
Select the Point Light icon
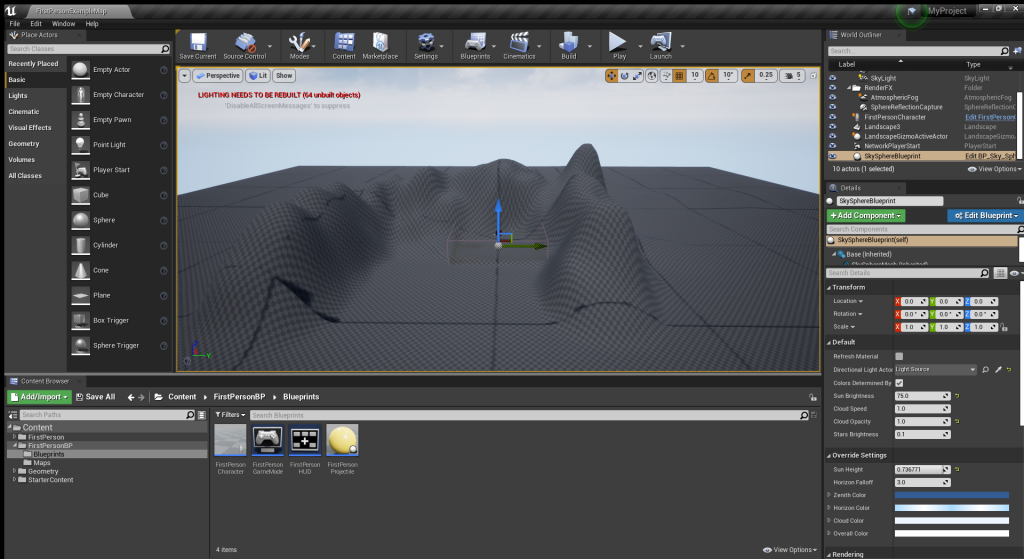click(80, 144)
